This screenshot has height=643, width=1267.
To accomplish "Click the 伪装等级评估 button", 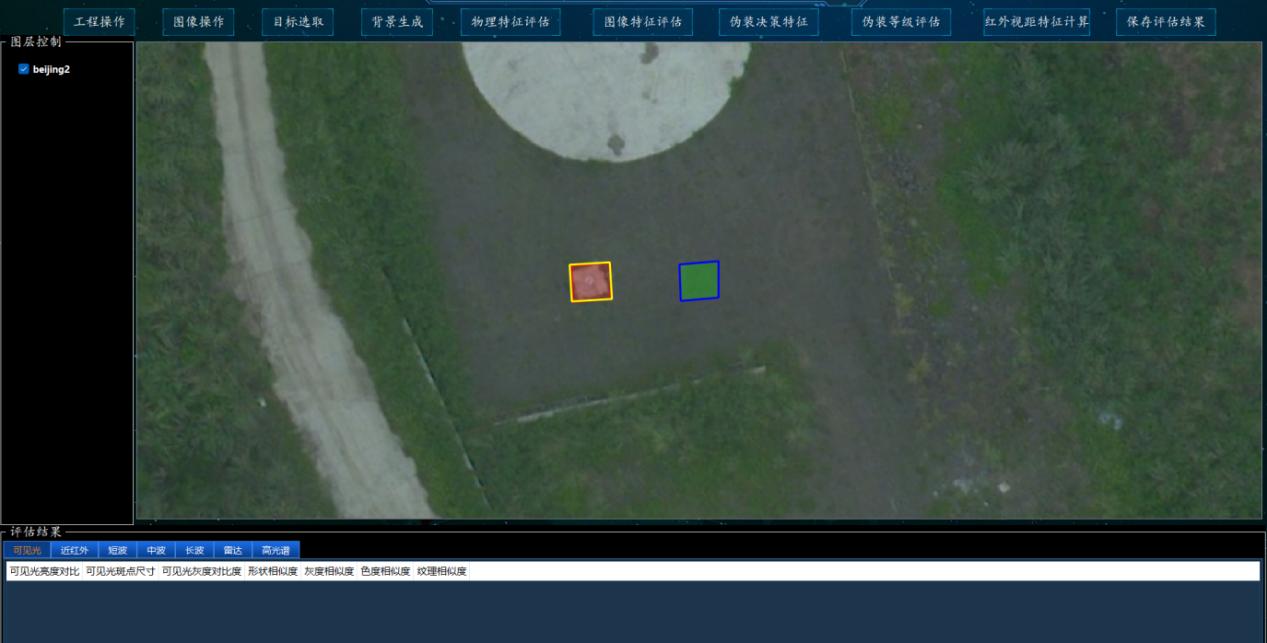I will click(901, 22).
